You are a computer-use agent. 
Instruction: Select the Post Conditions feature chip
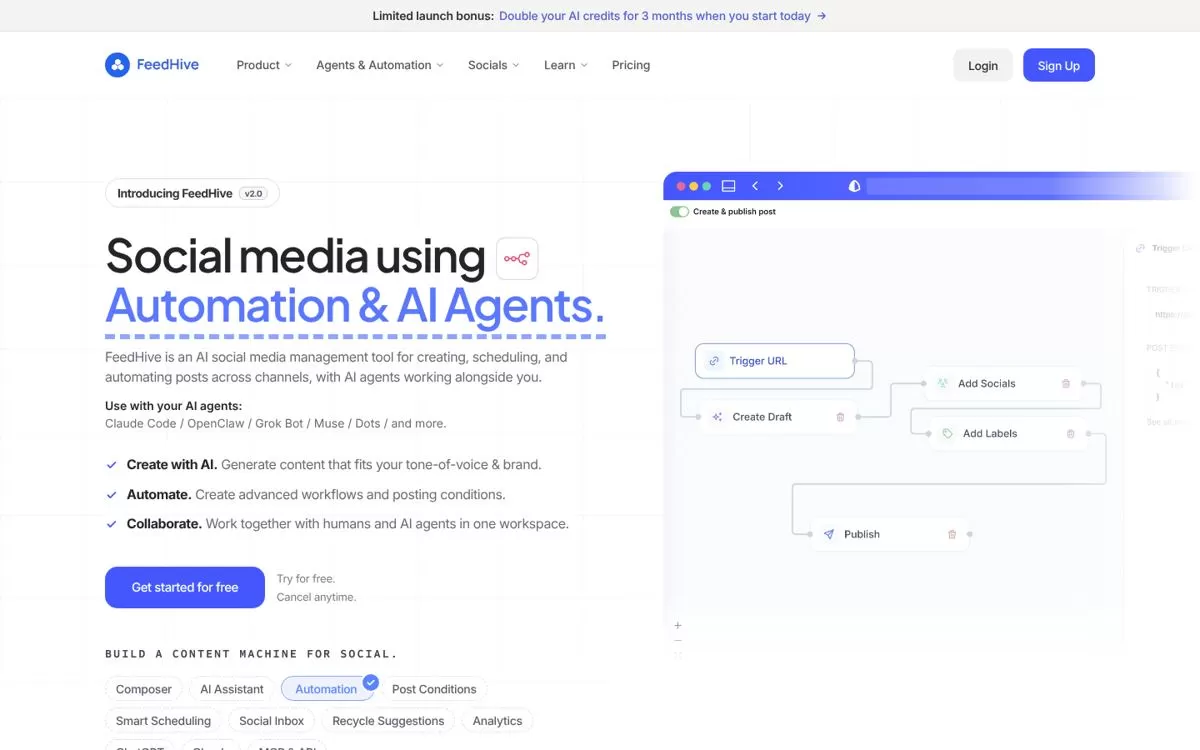click(434, 689)
